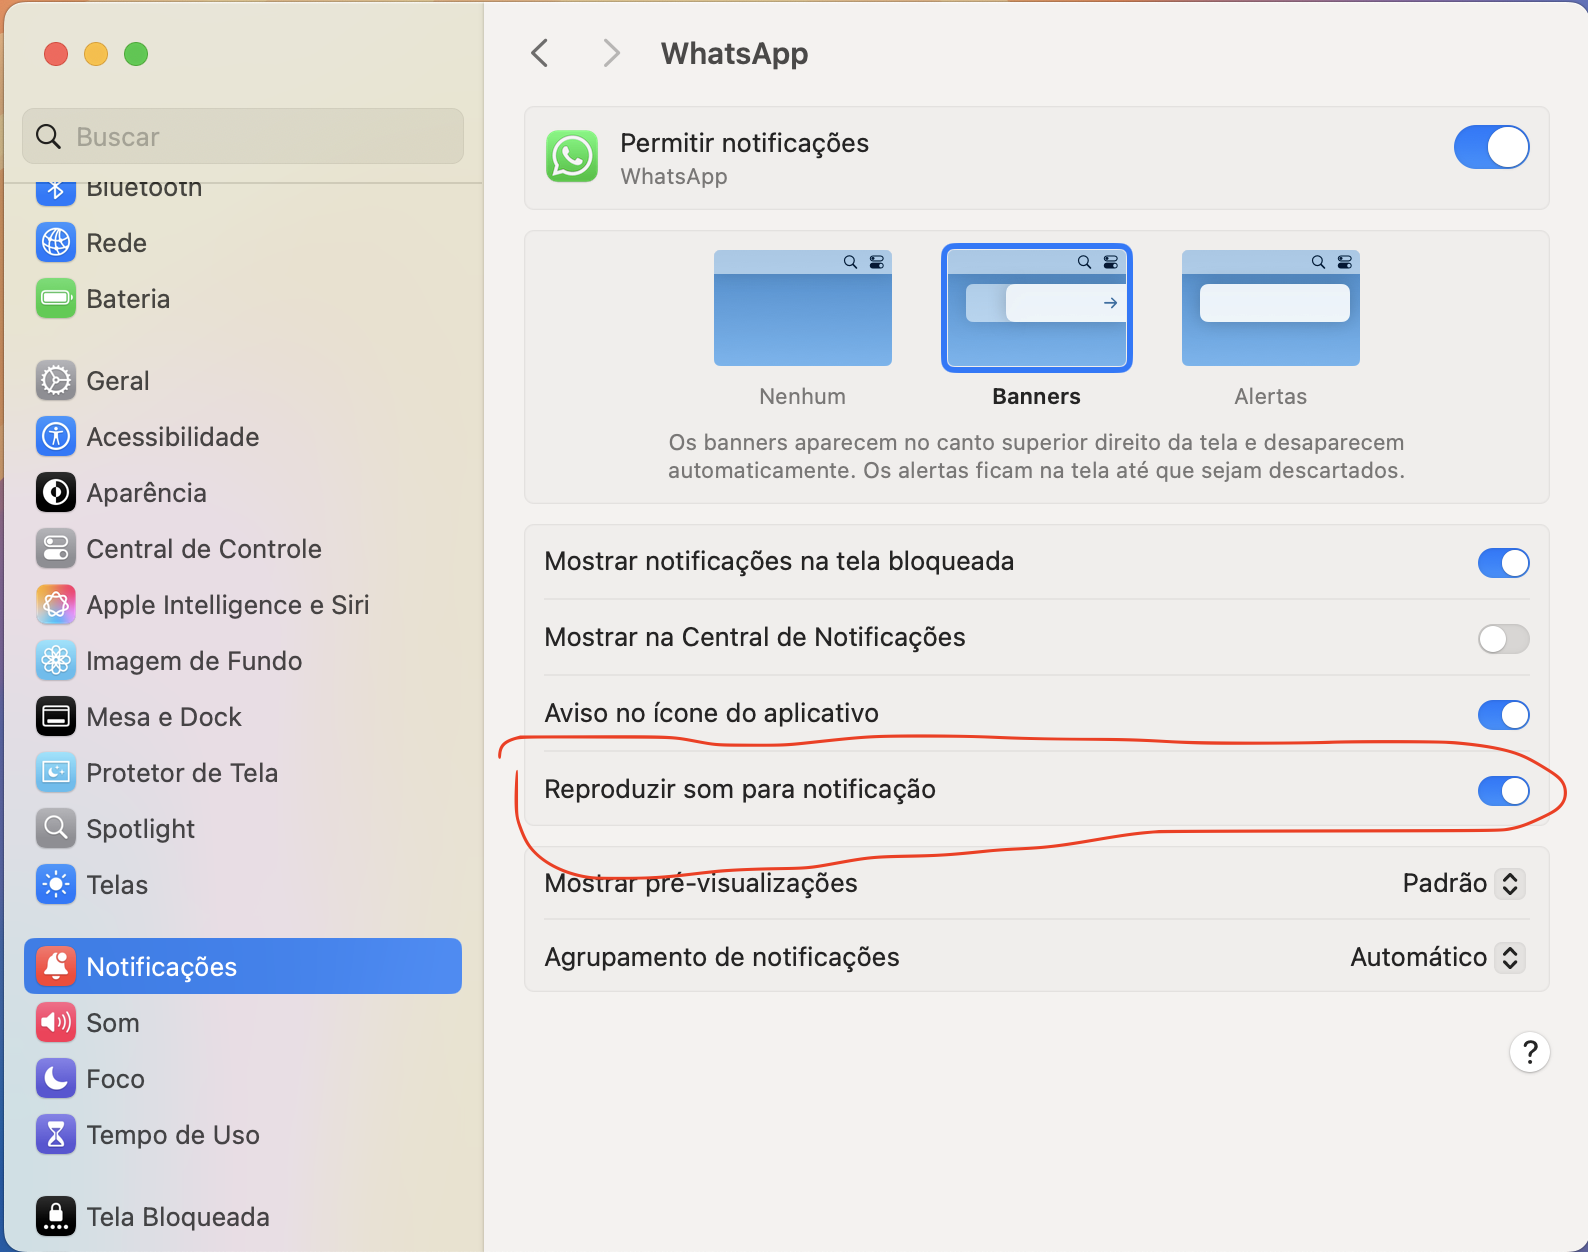Click the WhatsApp window title
Image resolution: width=1588 pixels, height=1252 pixels.
(x=735, y=53)
